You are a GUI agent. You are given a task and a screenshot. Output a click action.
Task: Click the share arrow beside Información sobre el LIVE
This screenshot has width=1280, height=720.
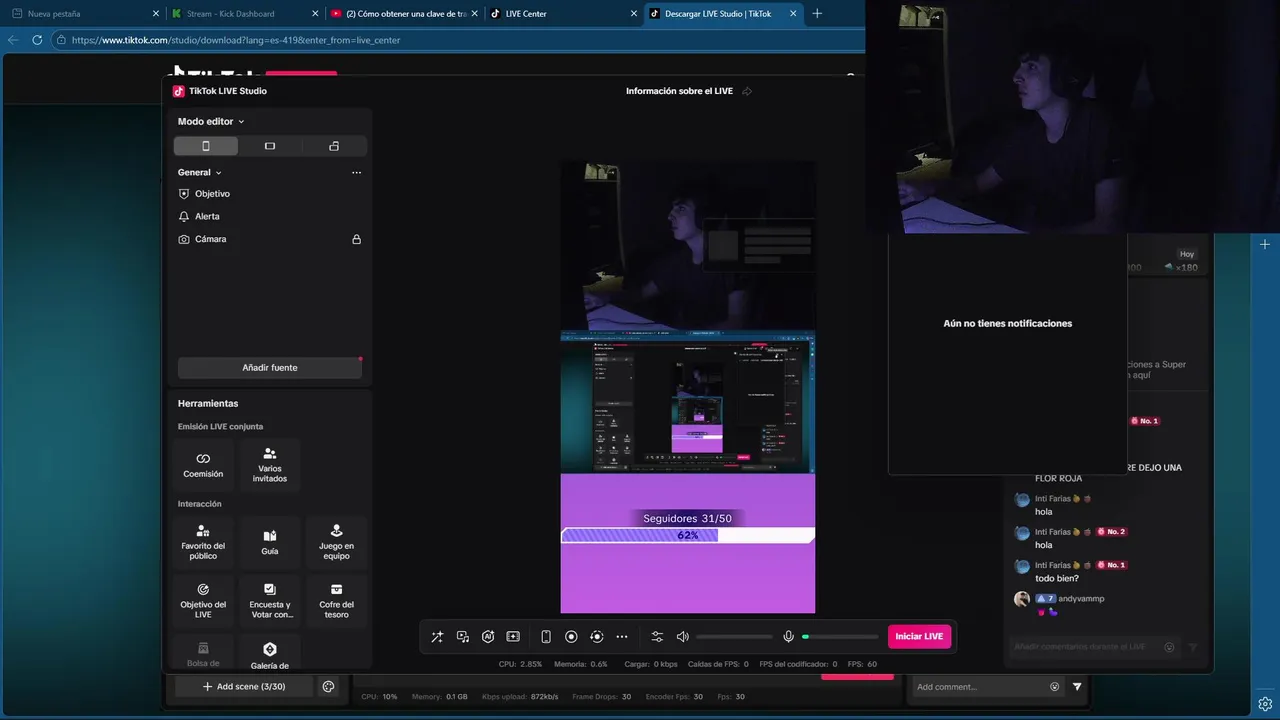click(x=747, y=91)
